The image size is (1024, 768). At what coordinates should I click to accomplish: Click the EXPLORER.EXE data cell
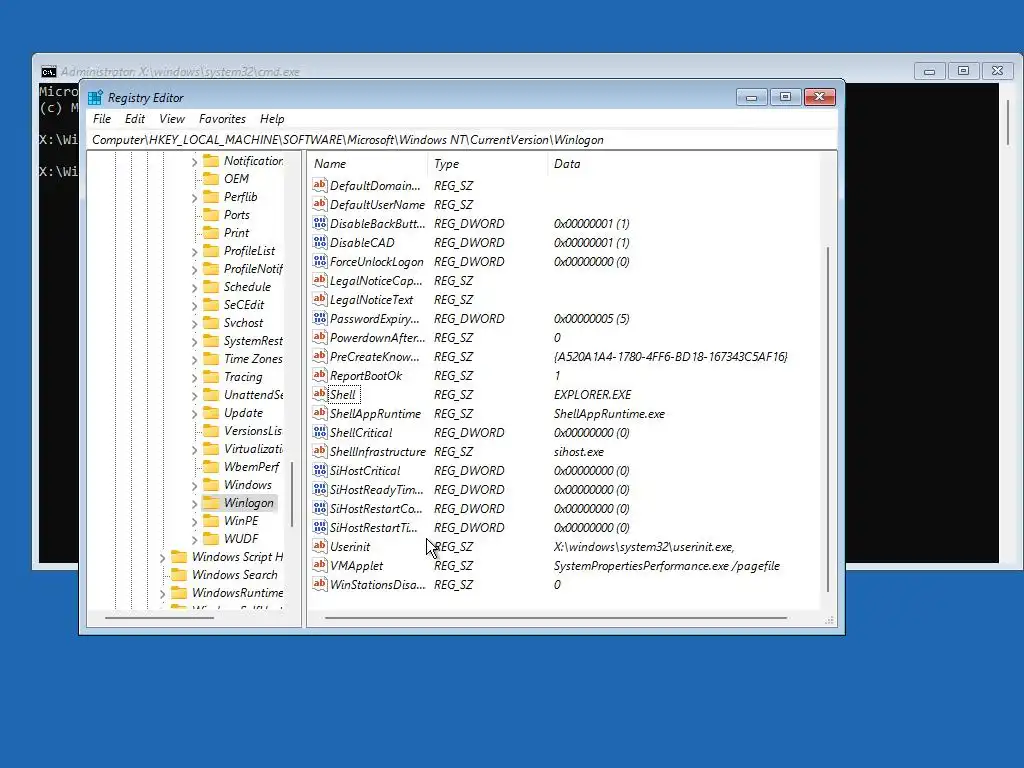(x=592, y=394)
